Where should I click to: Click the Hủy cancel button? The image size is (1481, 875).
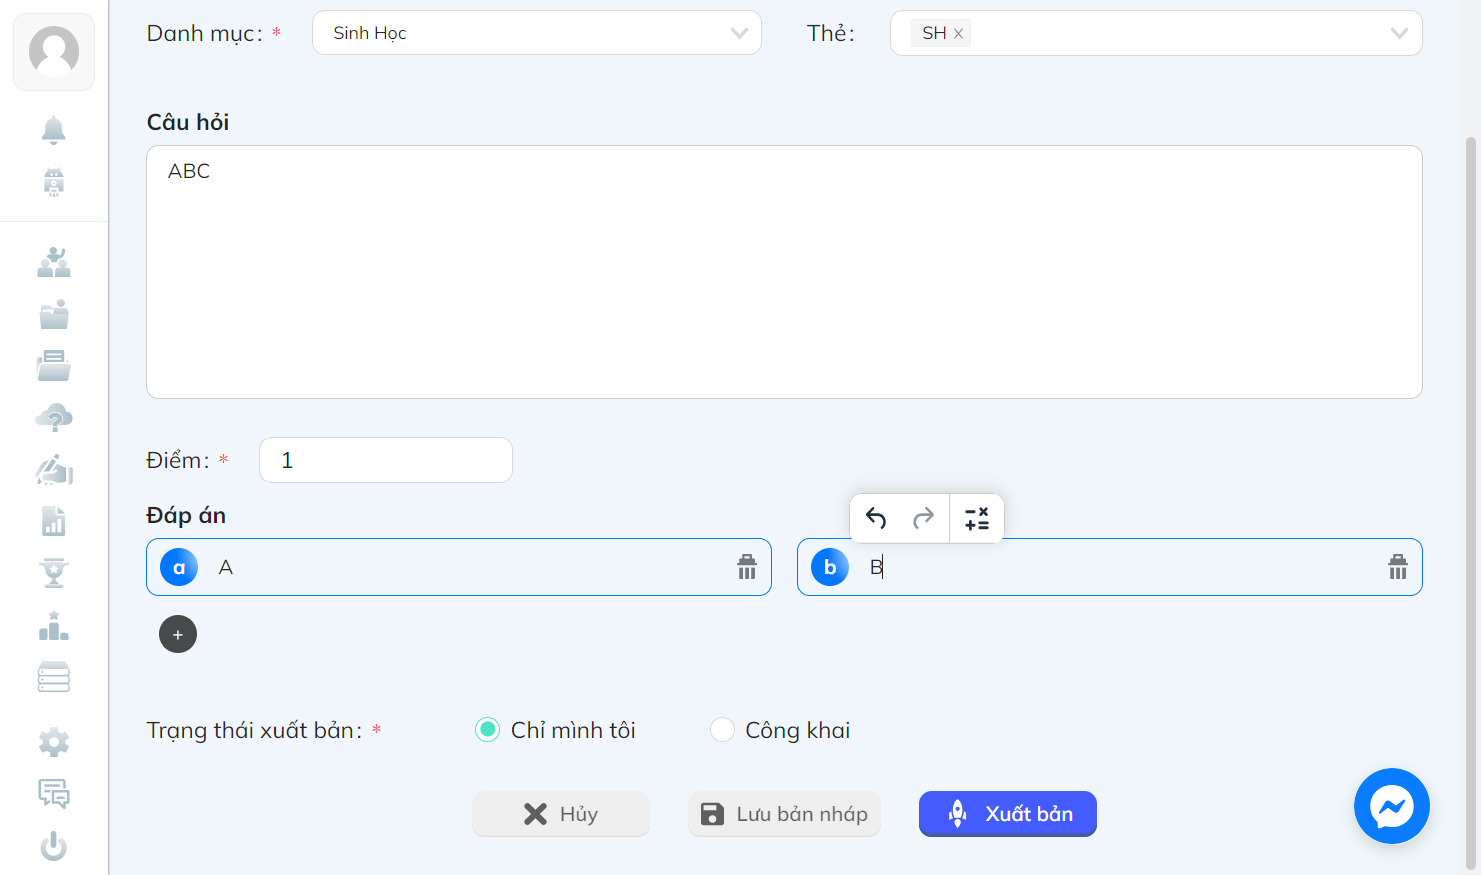point(561,814)
